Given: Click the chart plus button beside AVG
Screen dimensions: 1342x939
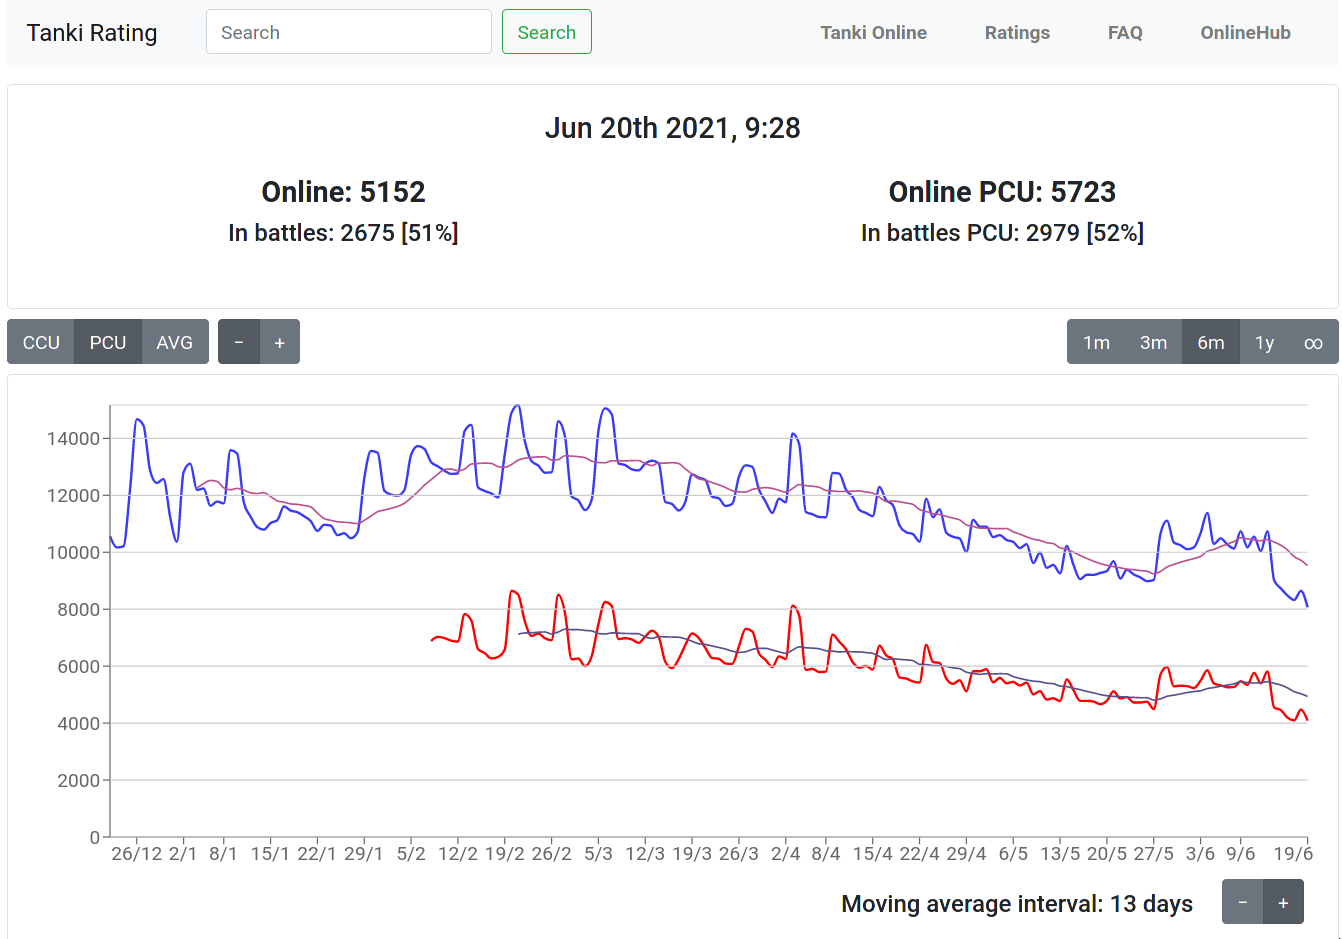Looking at the screenshot, I should (x=280, y=342).
